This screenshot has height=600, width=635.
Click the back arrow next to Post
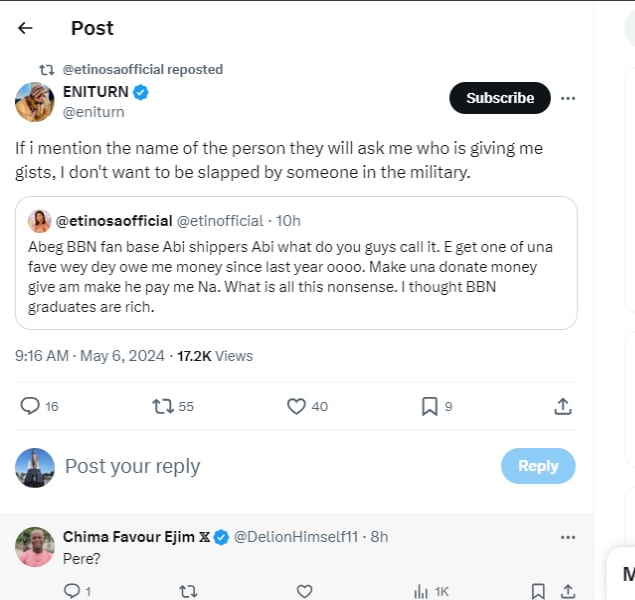click(26, 28)
